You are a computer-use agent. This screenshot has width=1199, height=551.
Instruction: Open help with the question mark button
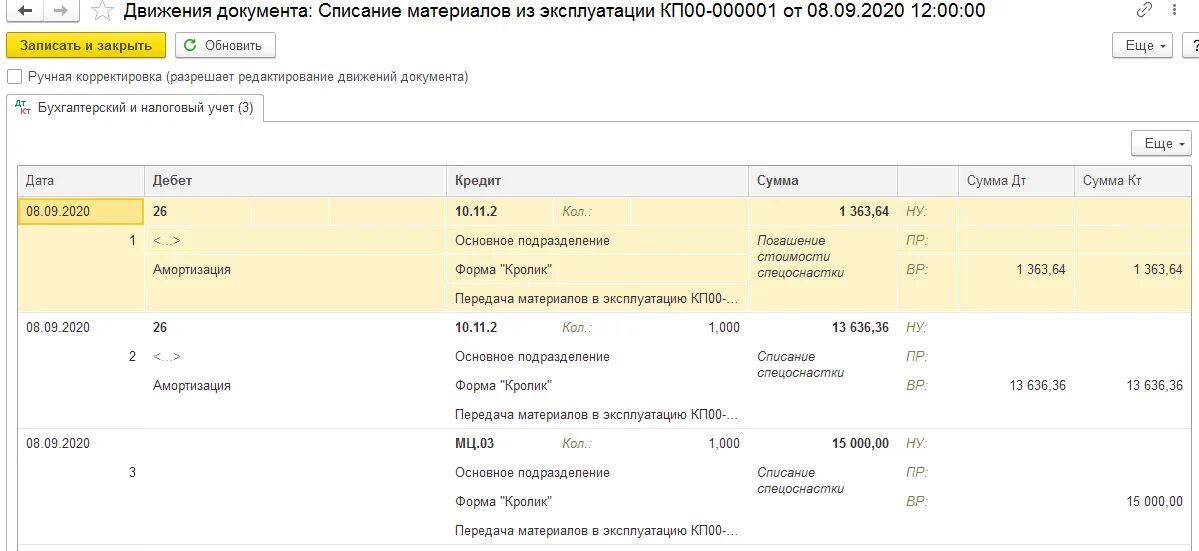(1191, 45)
